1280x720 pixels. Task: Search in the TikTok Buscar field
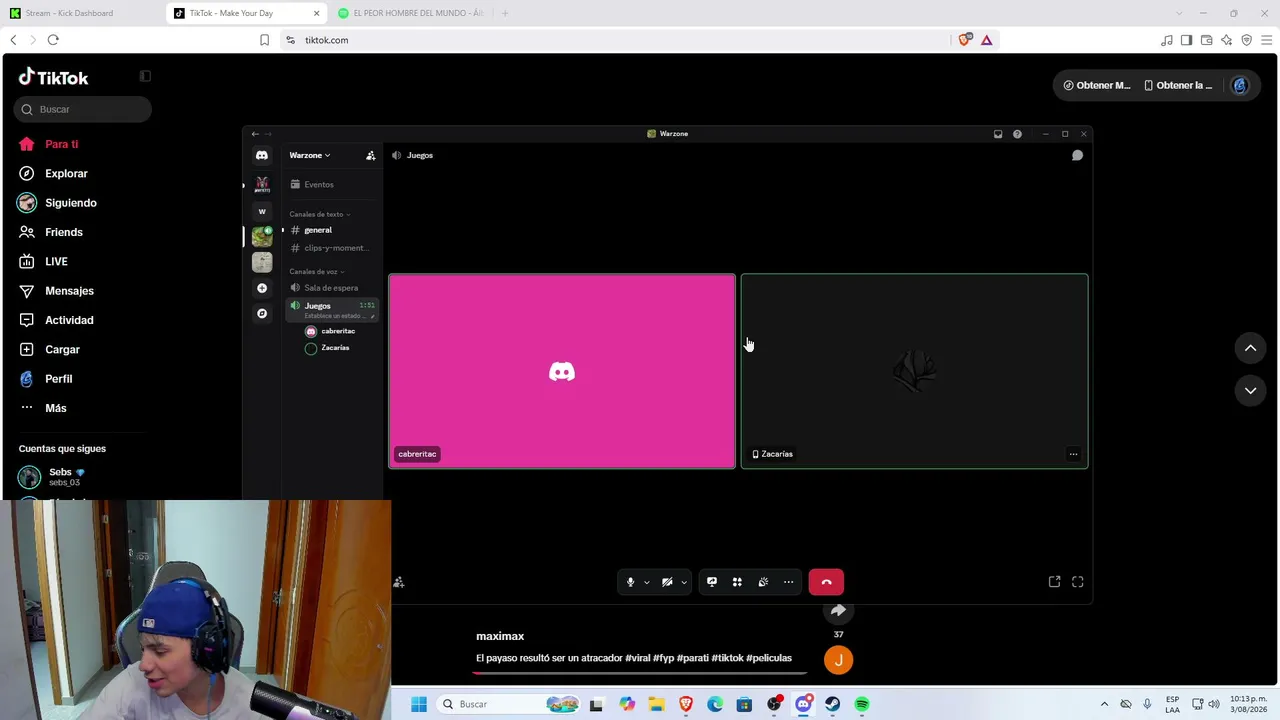point(83,109)
